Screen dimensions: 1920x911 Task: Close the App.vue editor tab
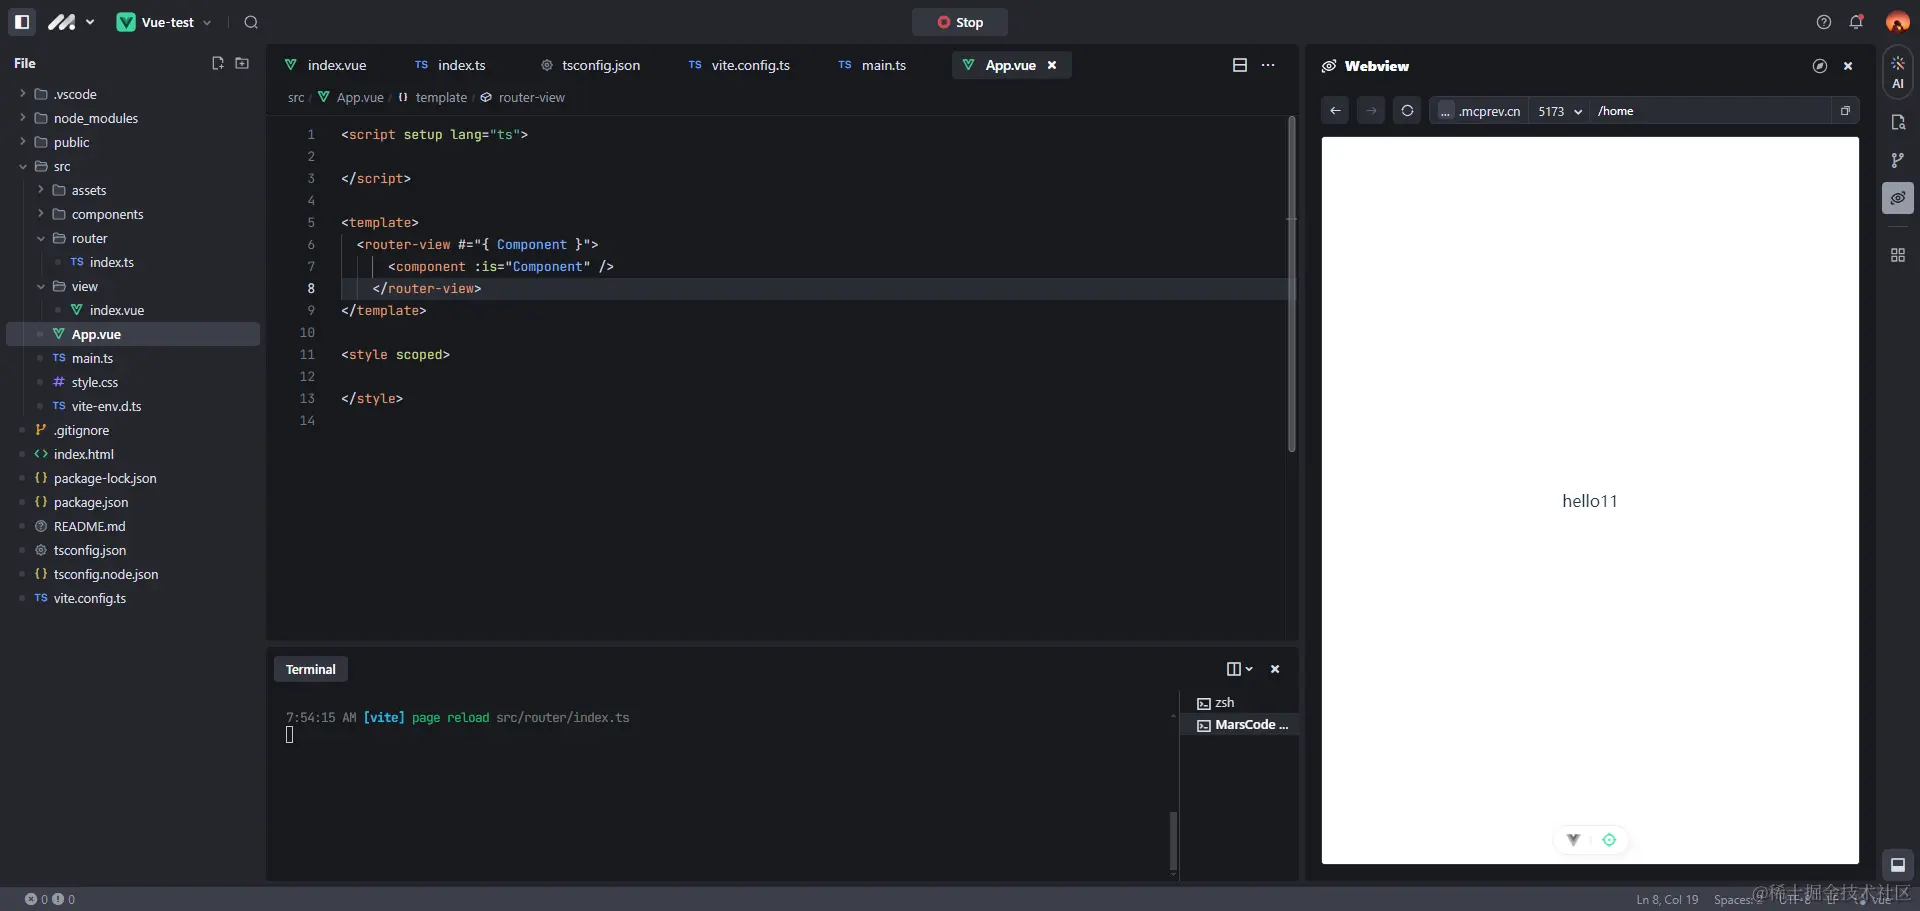click(x=1052, y=65)
